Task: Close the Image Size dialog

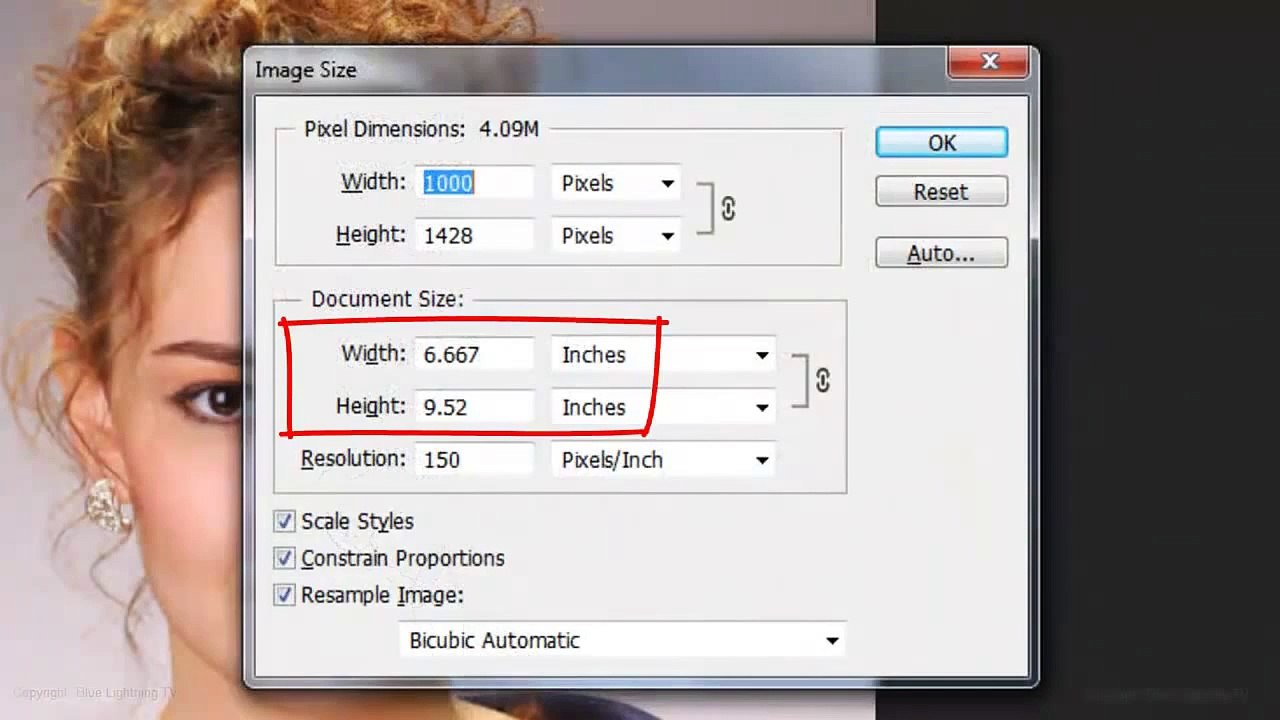Action: tap(989, 62)
